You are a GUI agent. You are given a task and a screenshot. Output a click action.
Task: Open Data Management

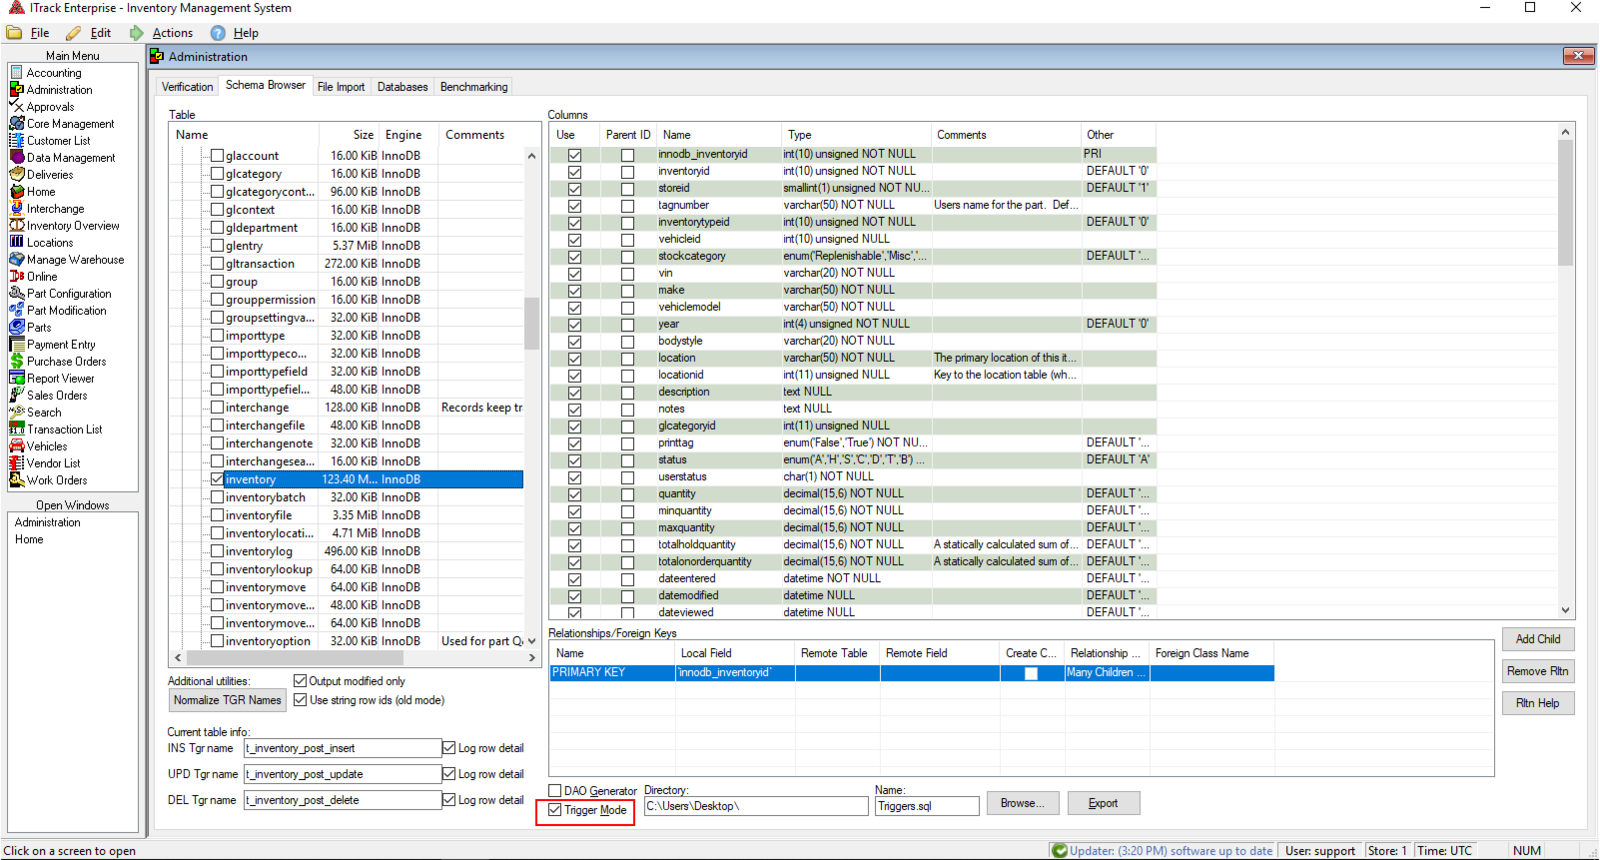[71, 158]
